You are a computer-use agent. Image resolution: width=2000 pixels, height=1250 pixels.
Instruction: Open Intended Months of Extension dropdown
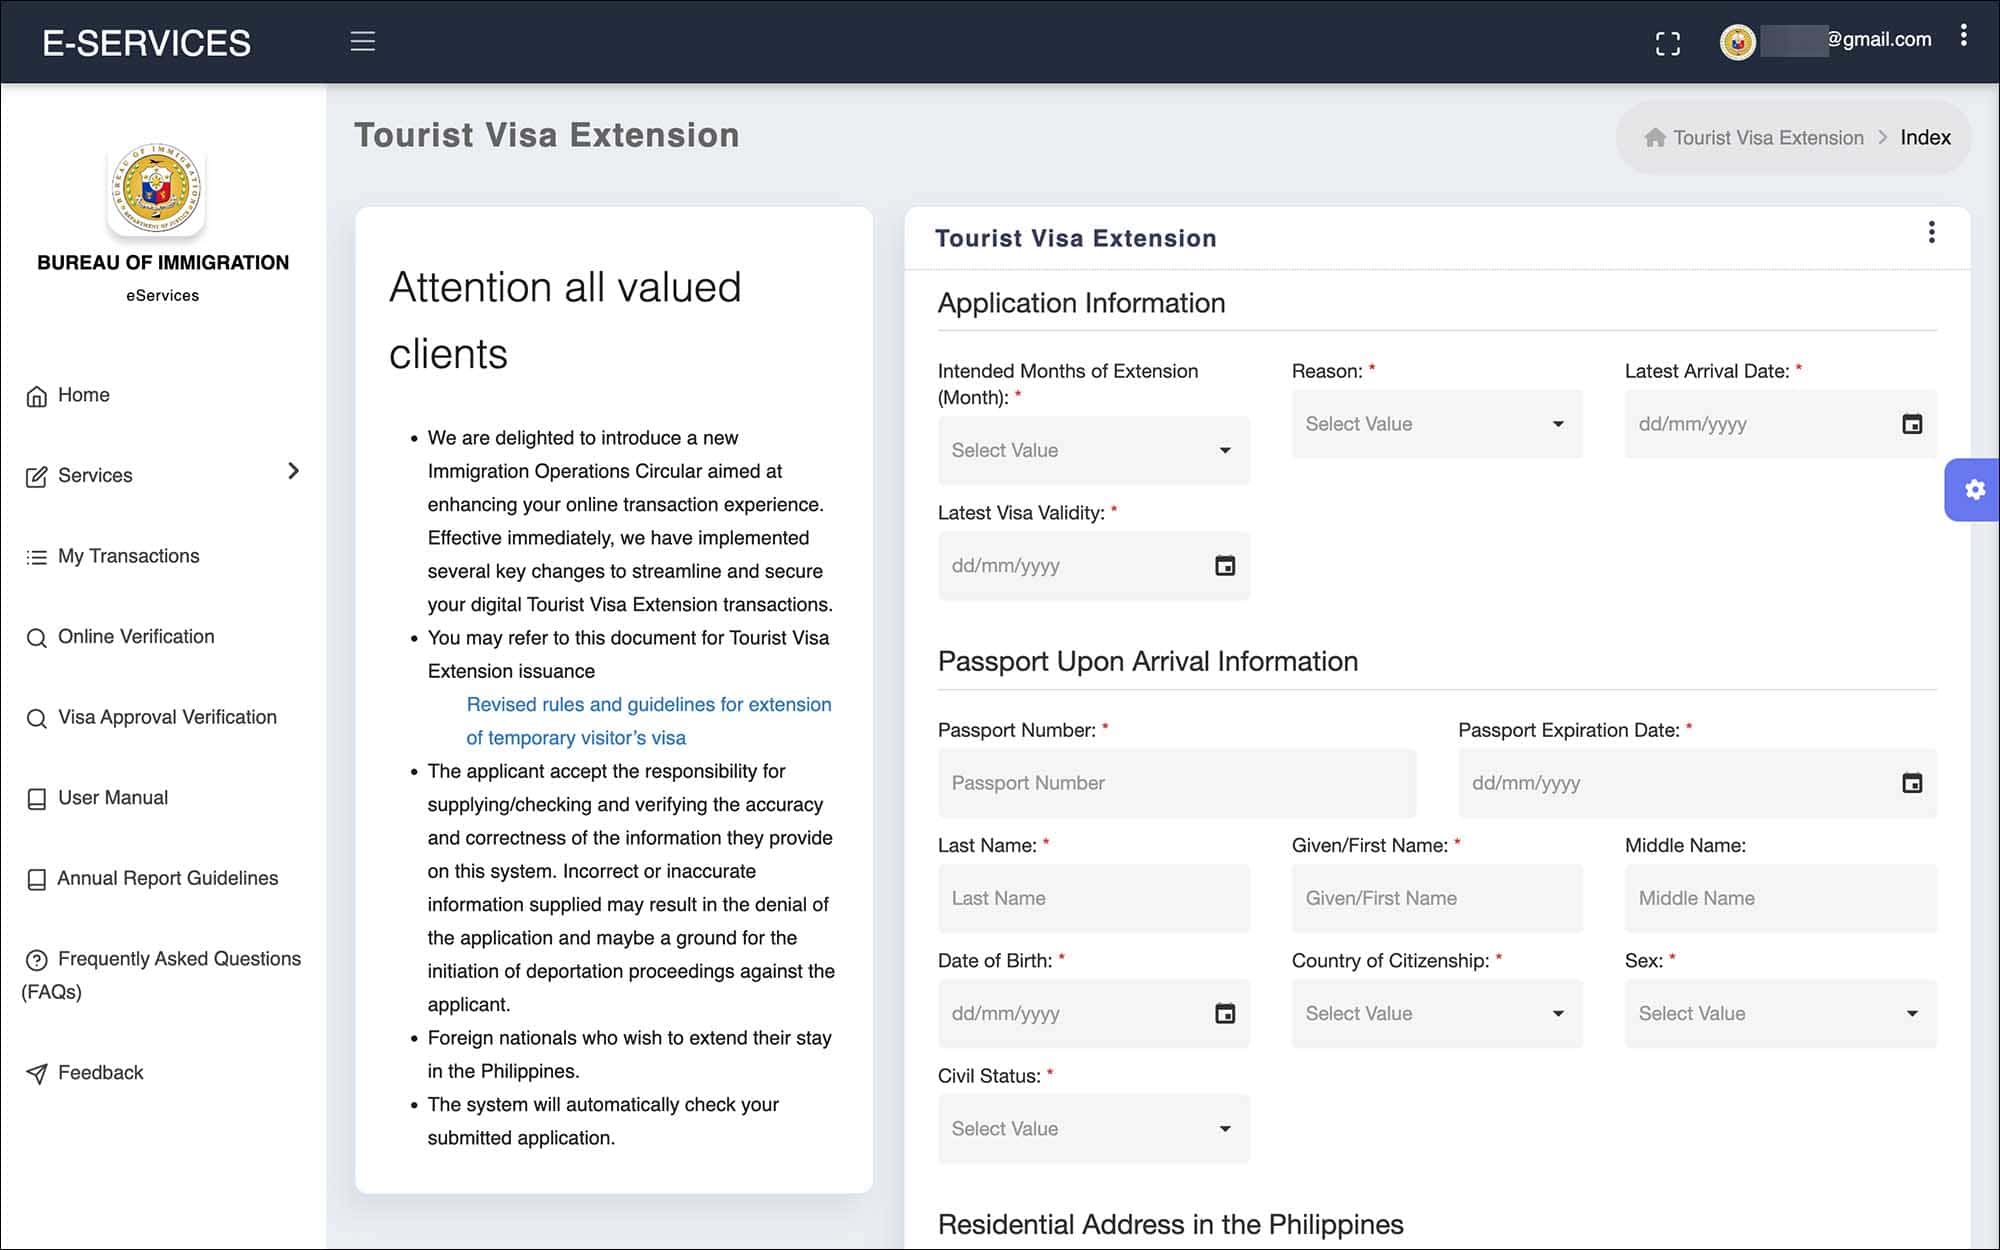[1093, 450]
